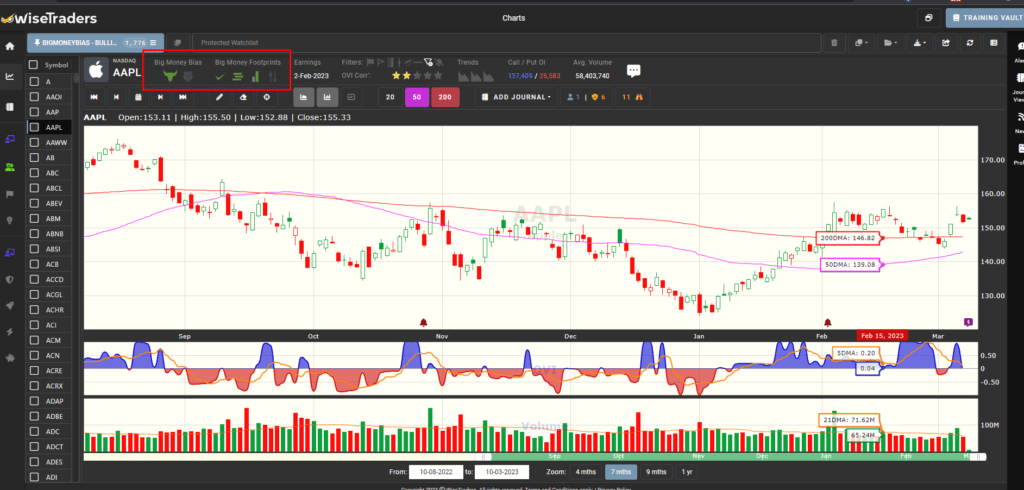Jump to the first bar of the chart
1024x490 pixels.
point(94,97)
